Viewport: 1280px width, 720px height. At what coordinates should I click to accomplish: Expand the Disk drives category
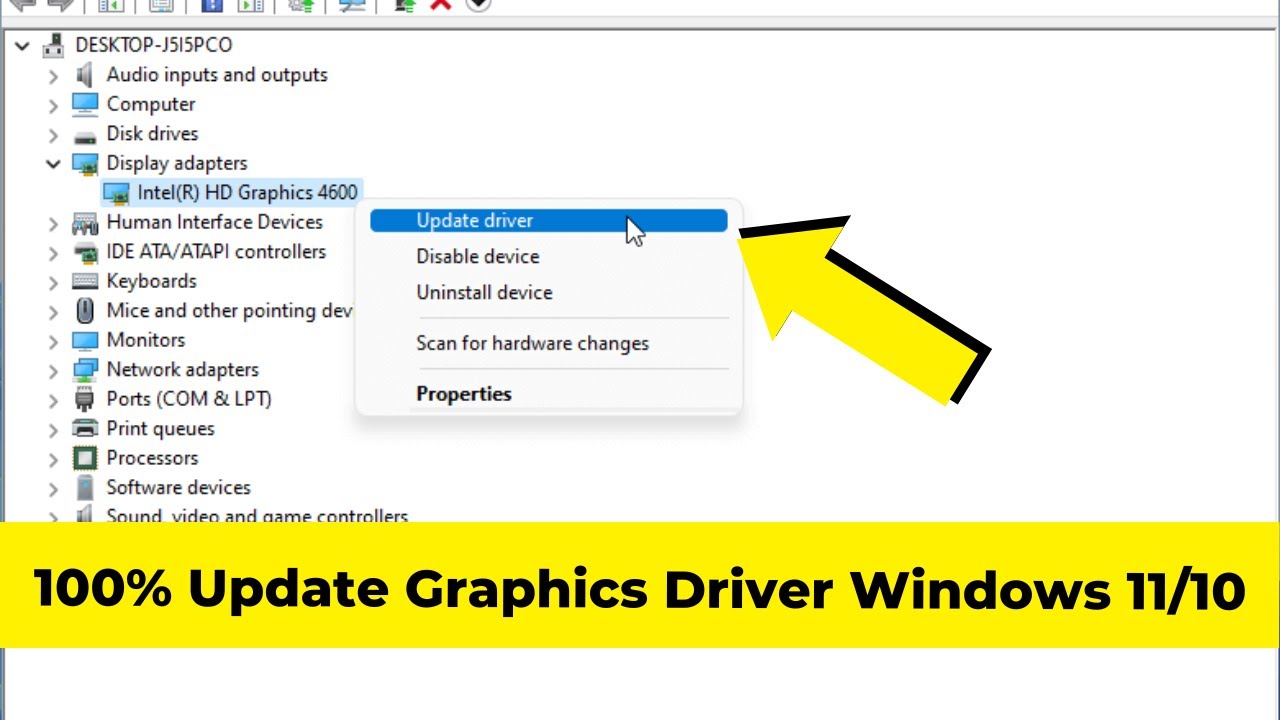[x=54, y=134]
